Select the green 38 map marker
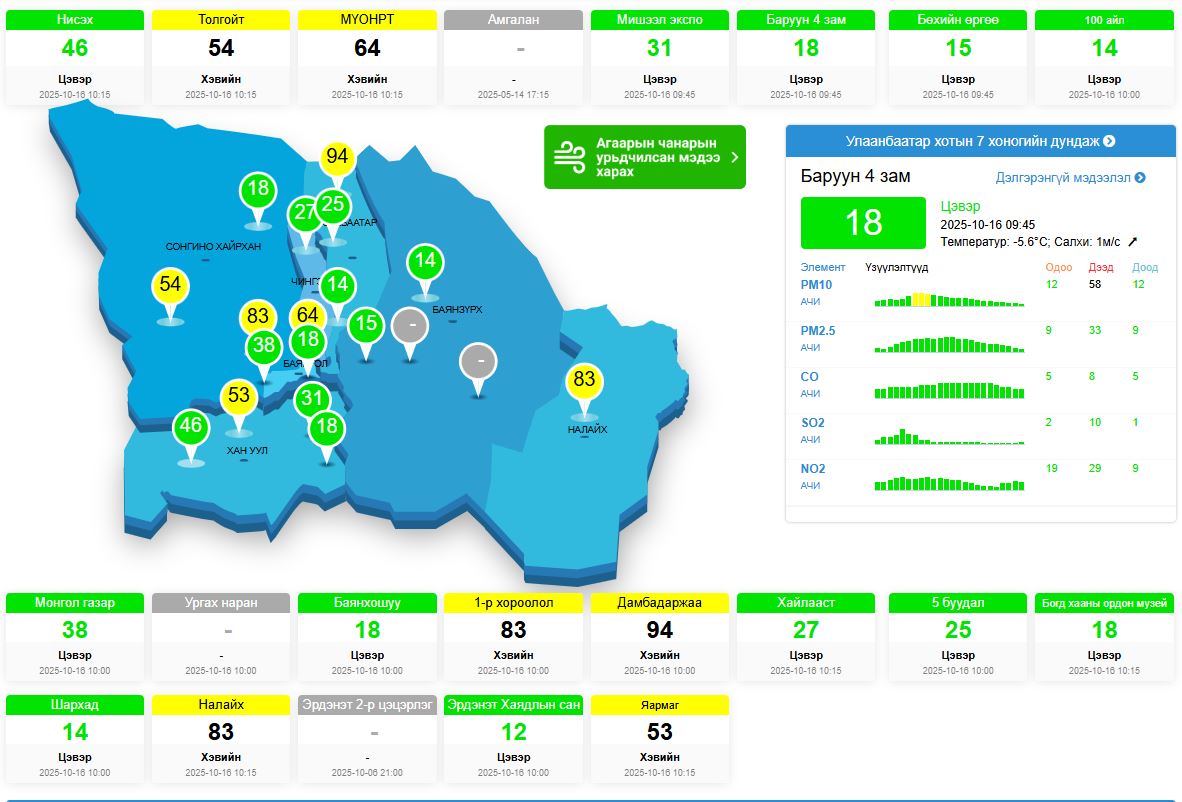1182x802 pixels. [x=263, y=346]
